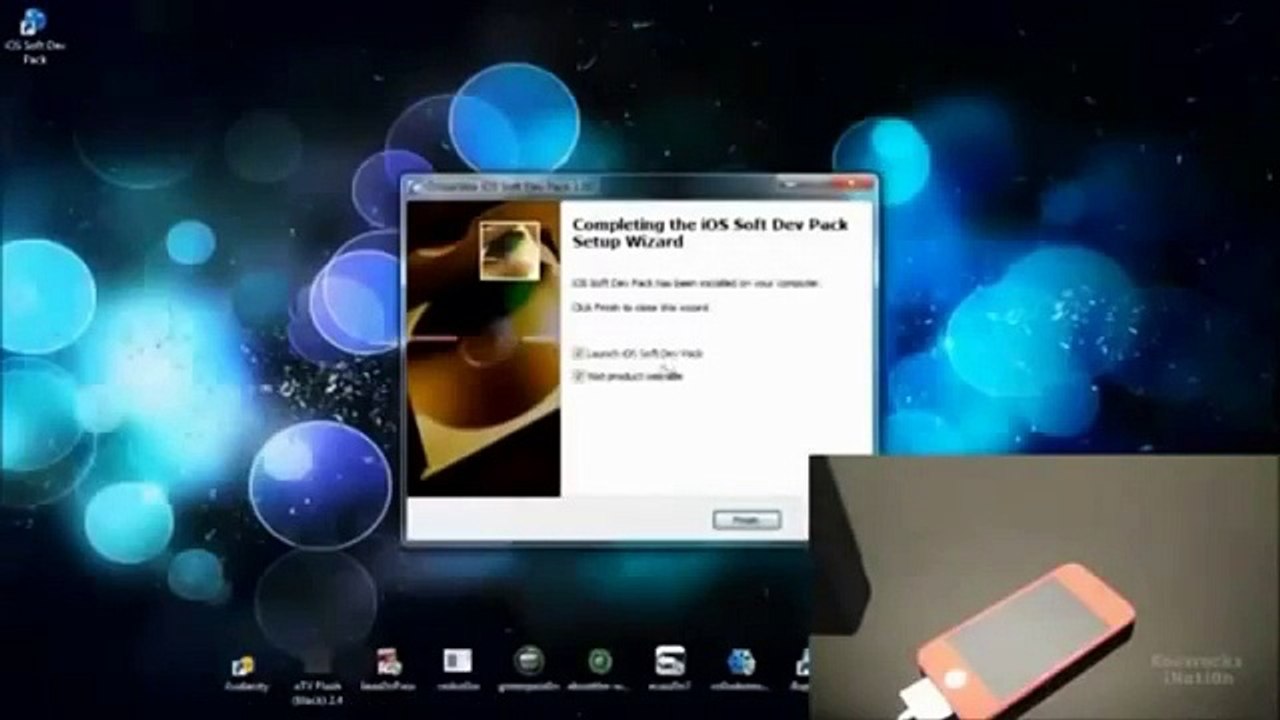Click Finish to close the setup wizard

coord(746,520)
